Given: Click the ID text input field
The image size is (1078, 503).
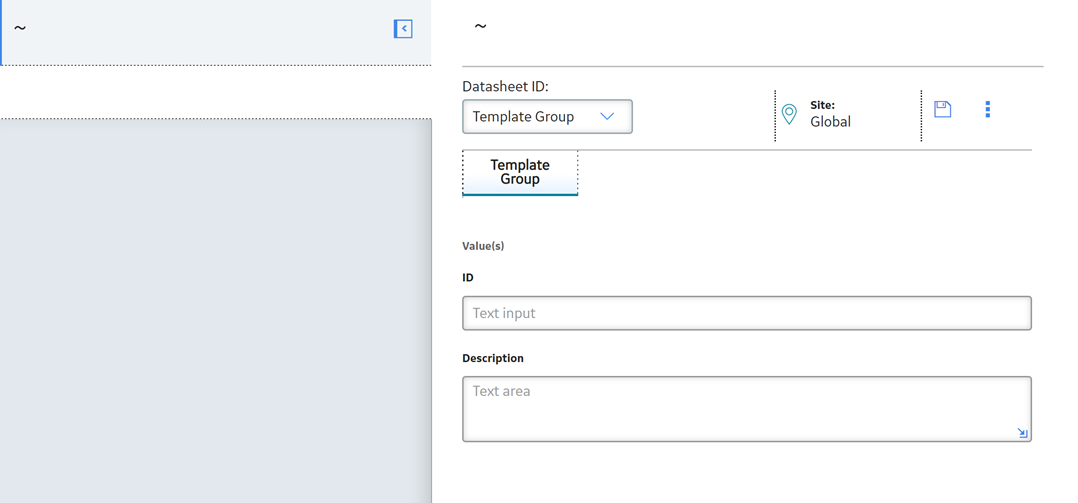Looking at the screenshot, I should [x=747, y=313].
